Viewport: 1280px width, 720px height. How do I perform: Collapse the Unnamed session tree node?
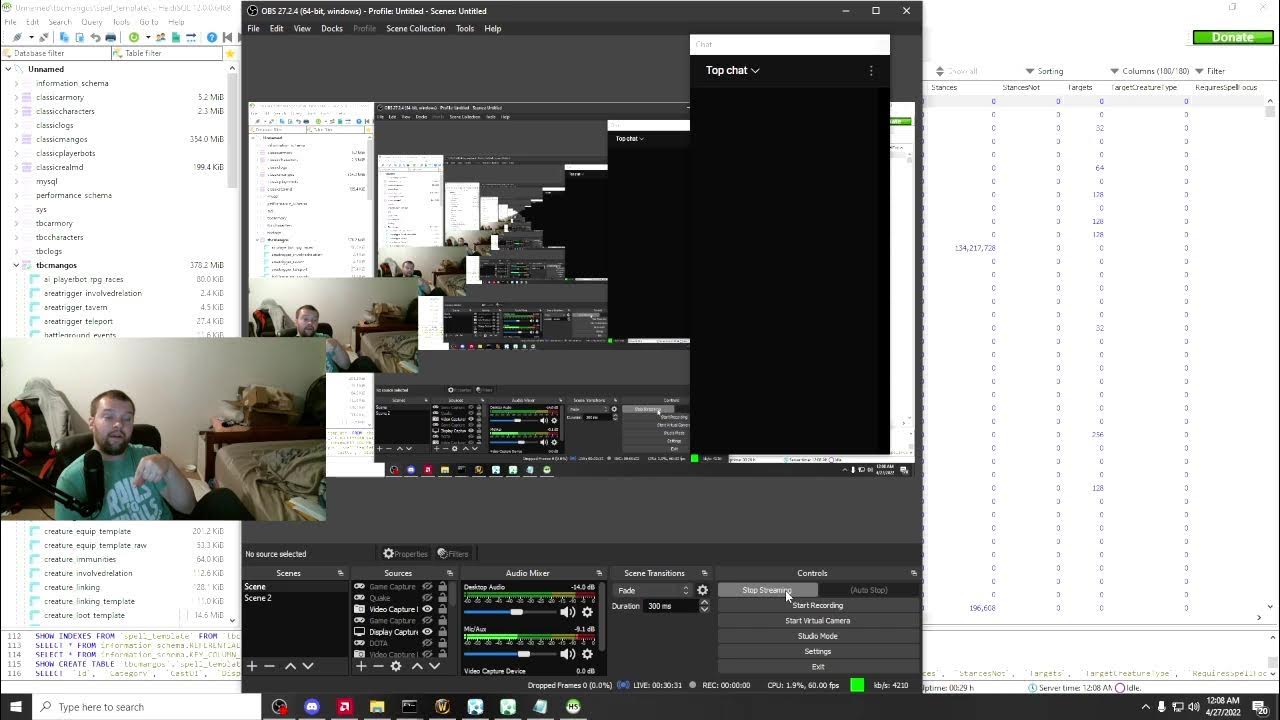[8, 69]
